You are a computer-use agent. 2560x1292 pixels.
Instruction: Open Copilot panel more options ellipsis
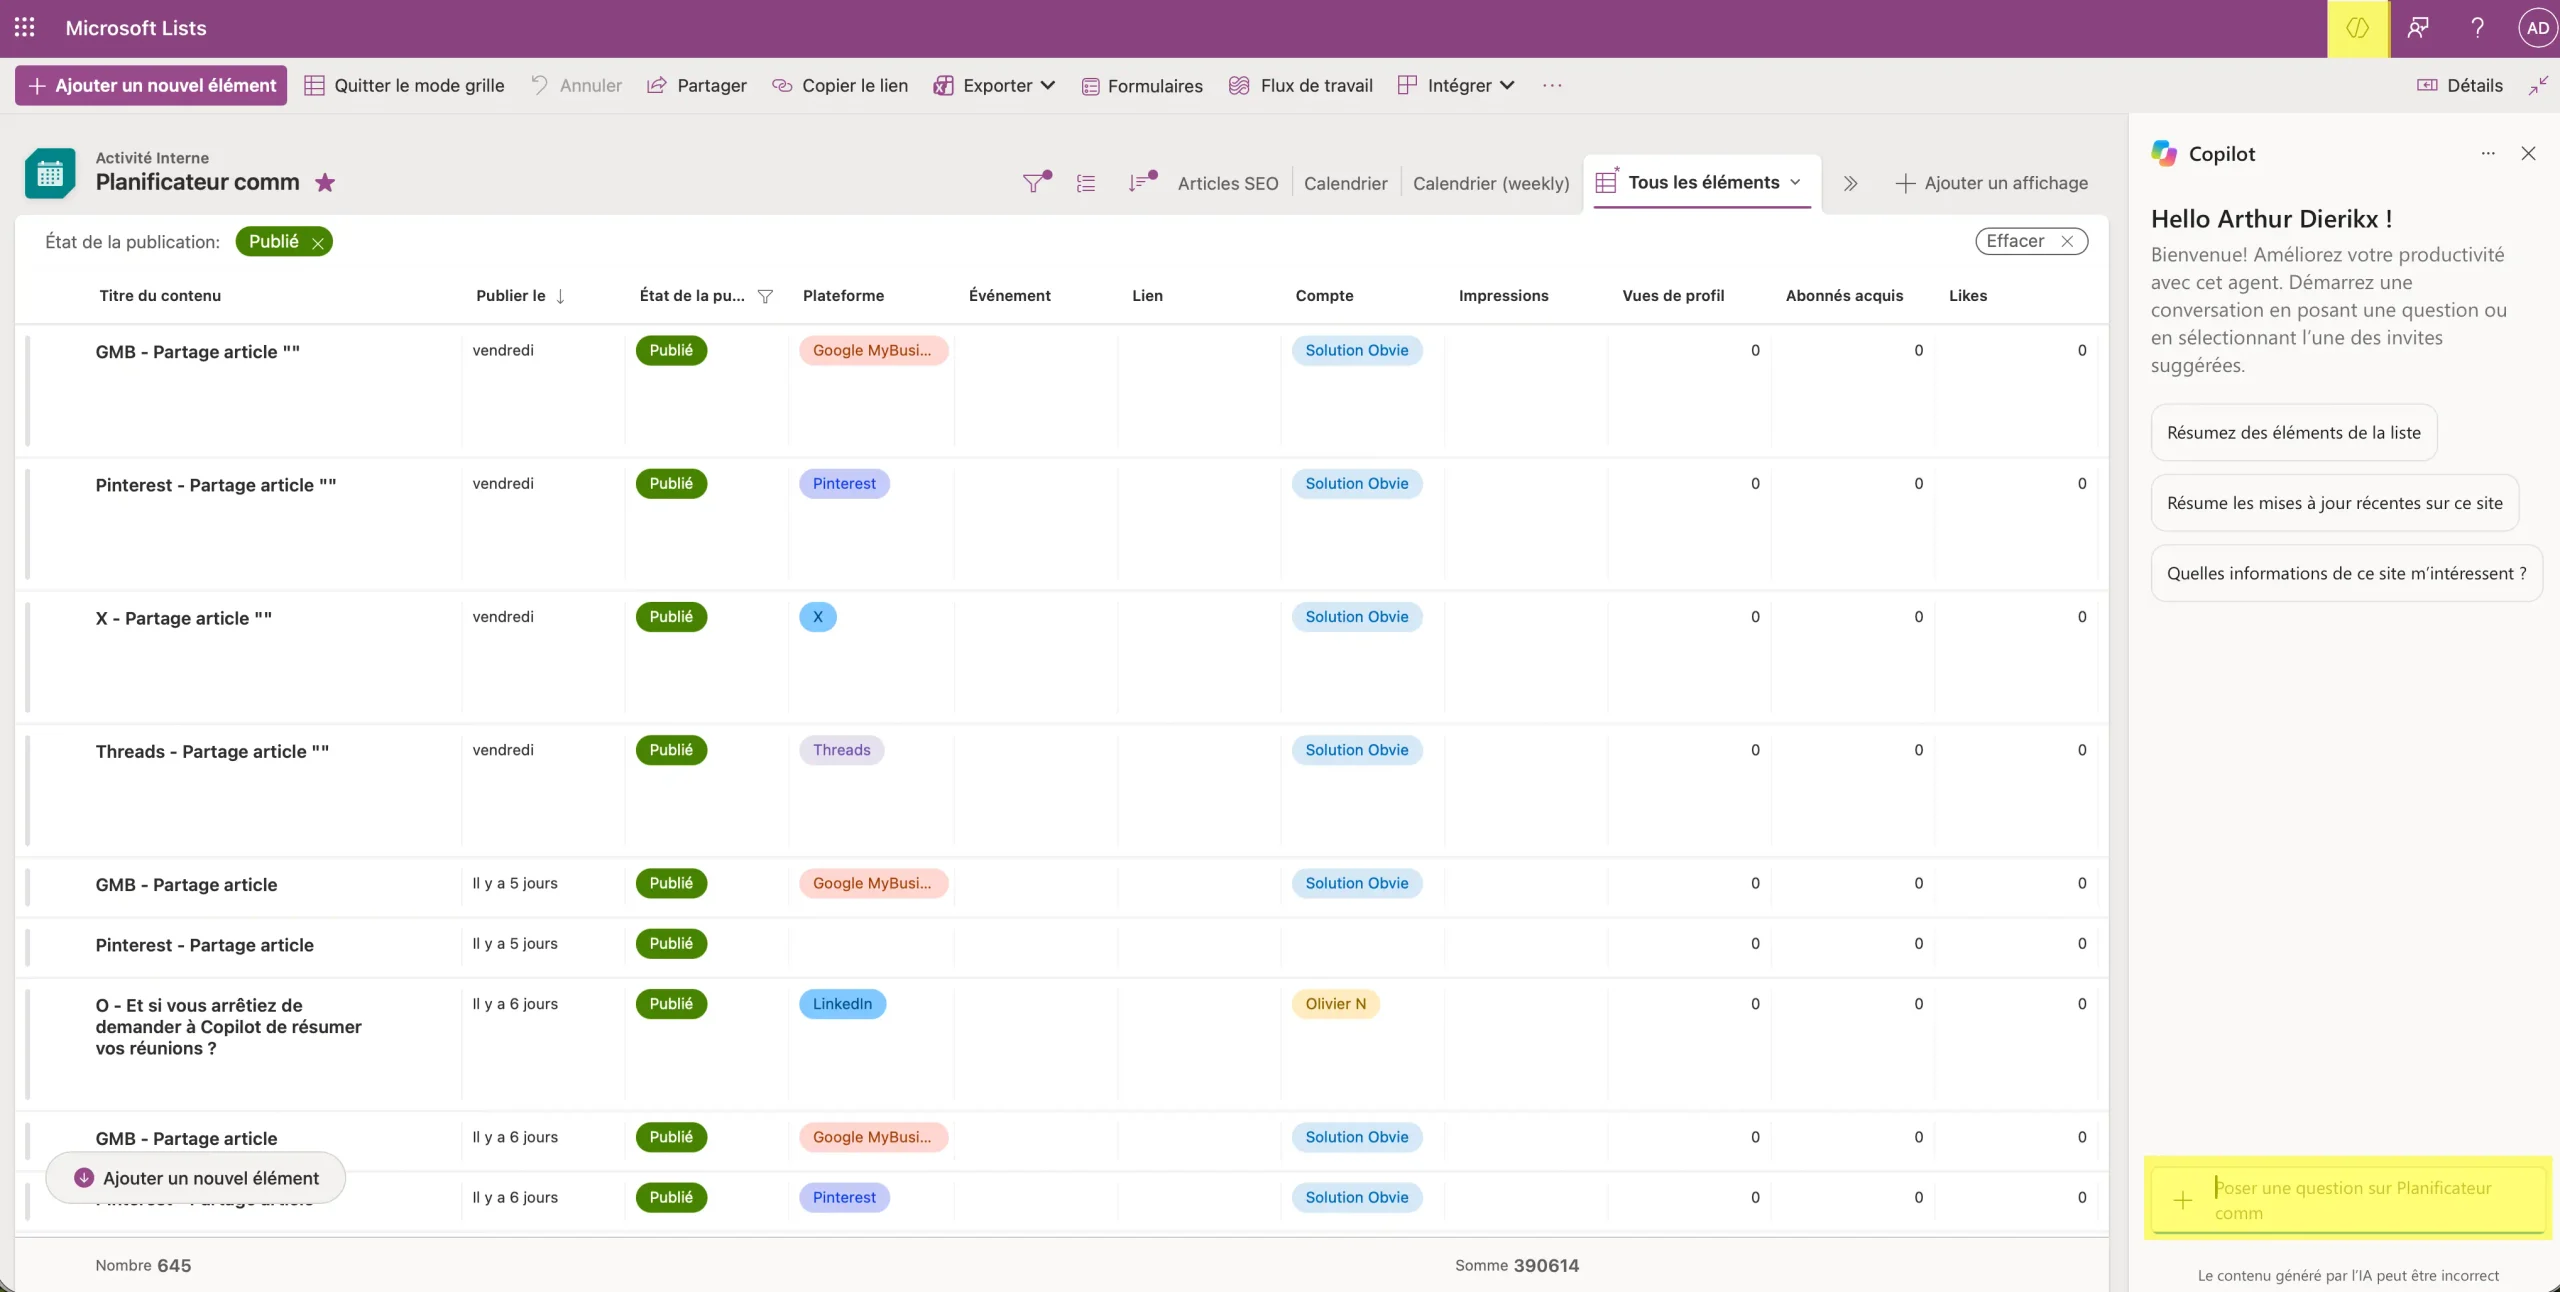[2488, 153]
